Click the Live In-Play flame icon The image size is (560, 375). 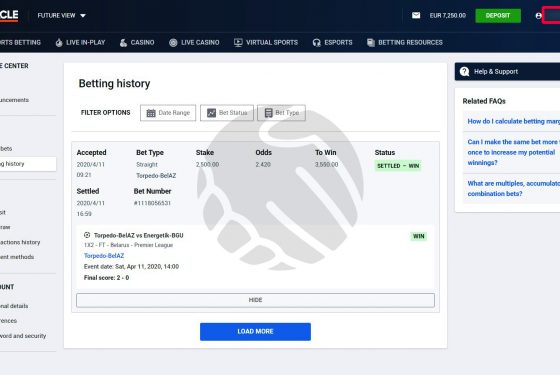pos(59,42)
